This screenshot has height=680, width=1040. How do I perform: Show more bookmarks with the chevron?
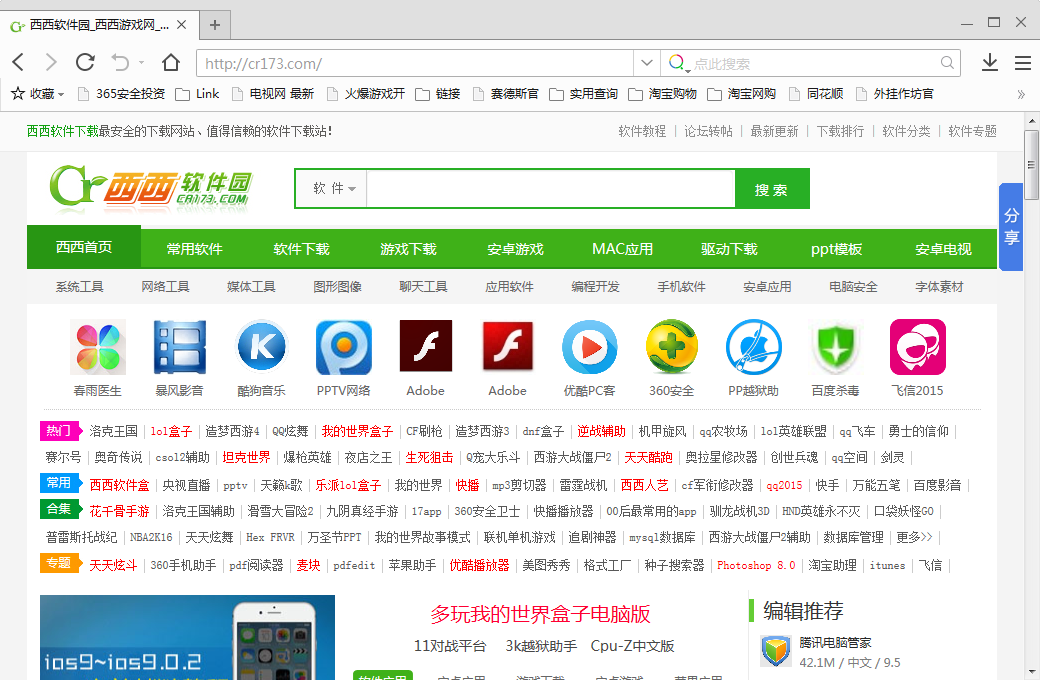pyautogui.click(x=1021, y=94)
